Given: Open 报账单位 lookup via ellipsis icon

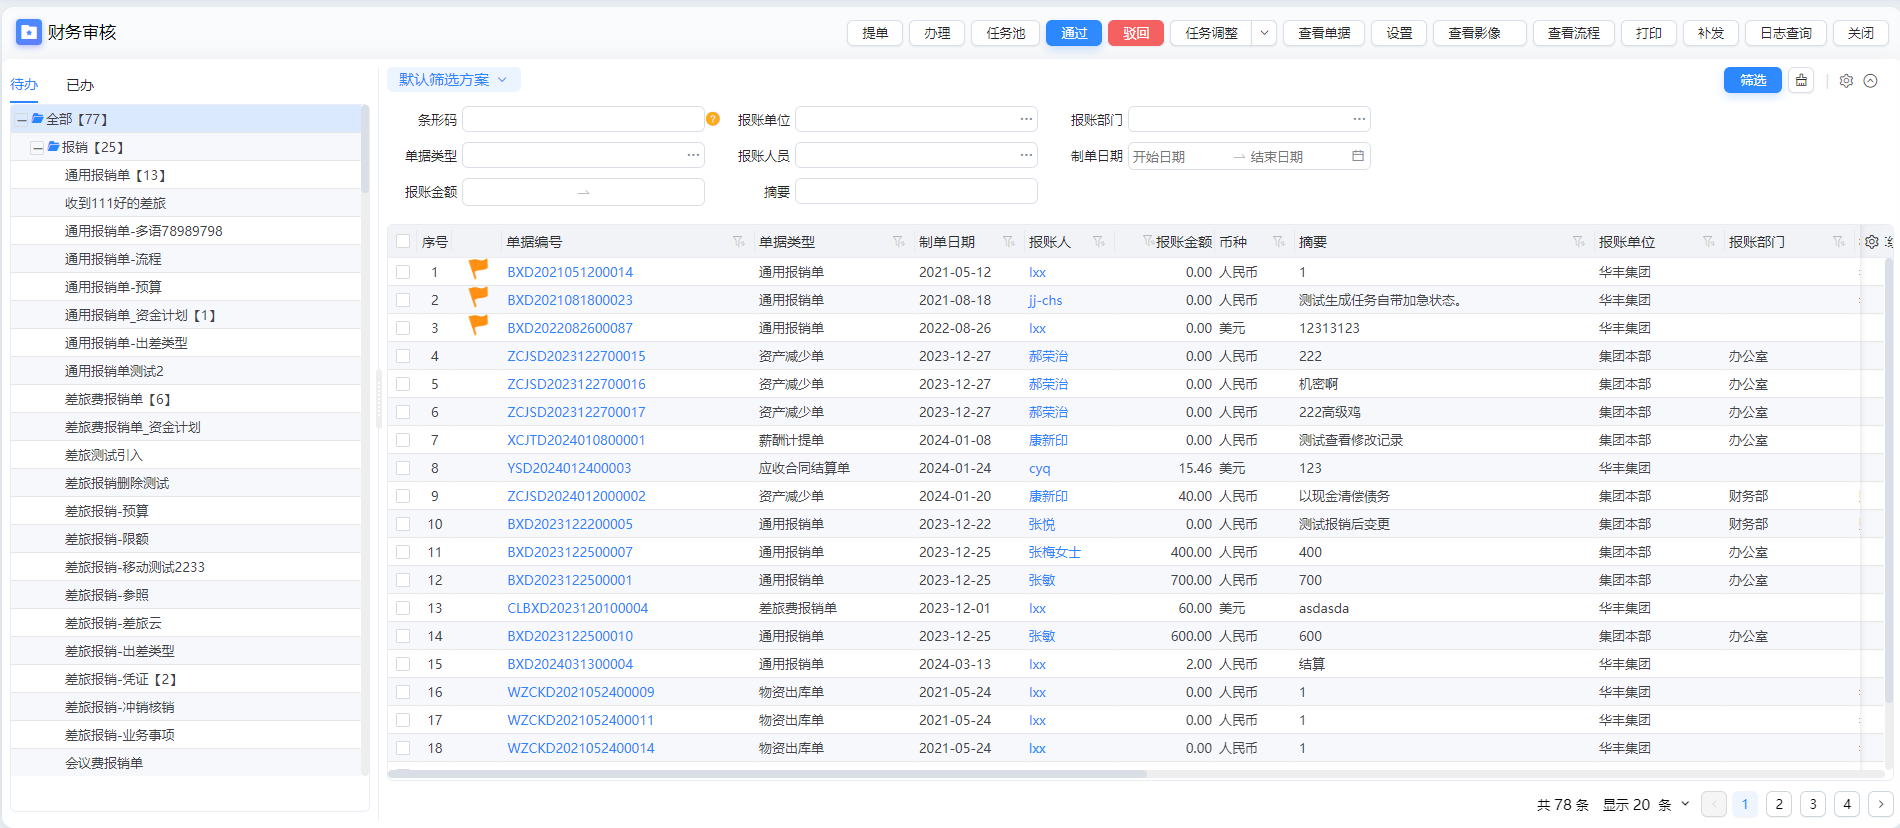Looking at the screenshot, I should 1026,119.
